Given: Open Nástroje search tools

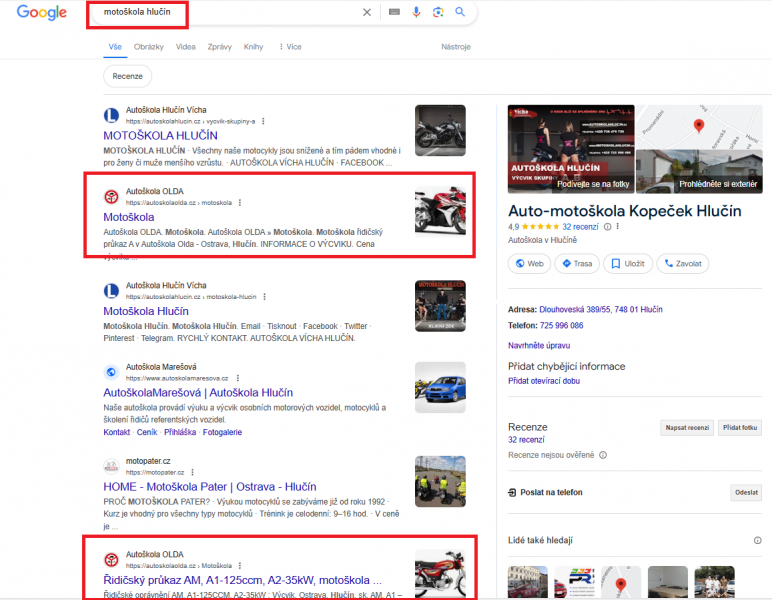Looking at the screenshot, I should click(x=456, y=47).
